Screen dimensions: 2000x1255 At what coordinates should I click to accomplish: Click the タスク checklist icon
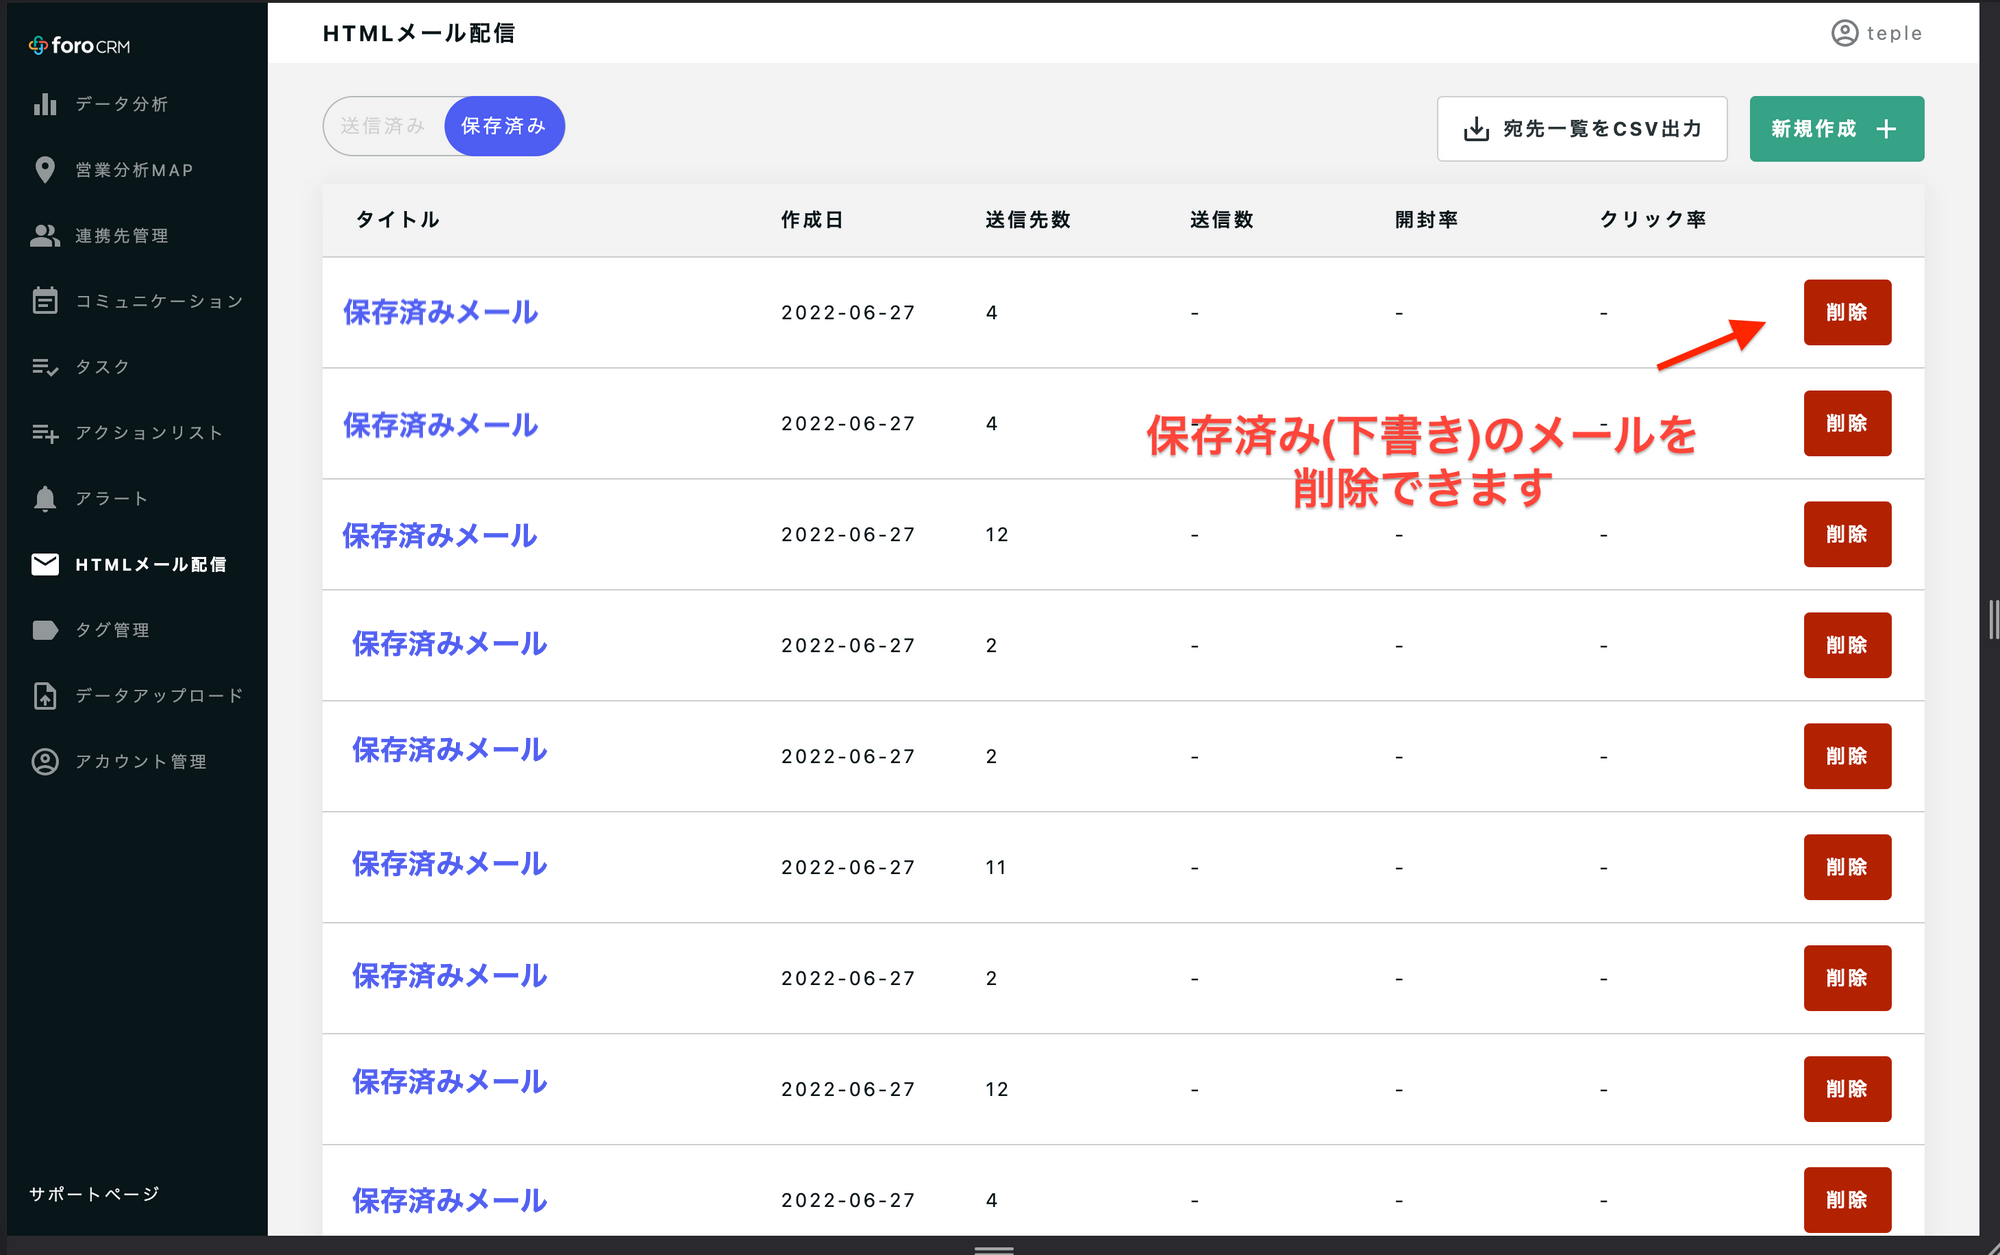(45, 367)
